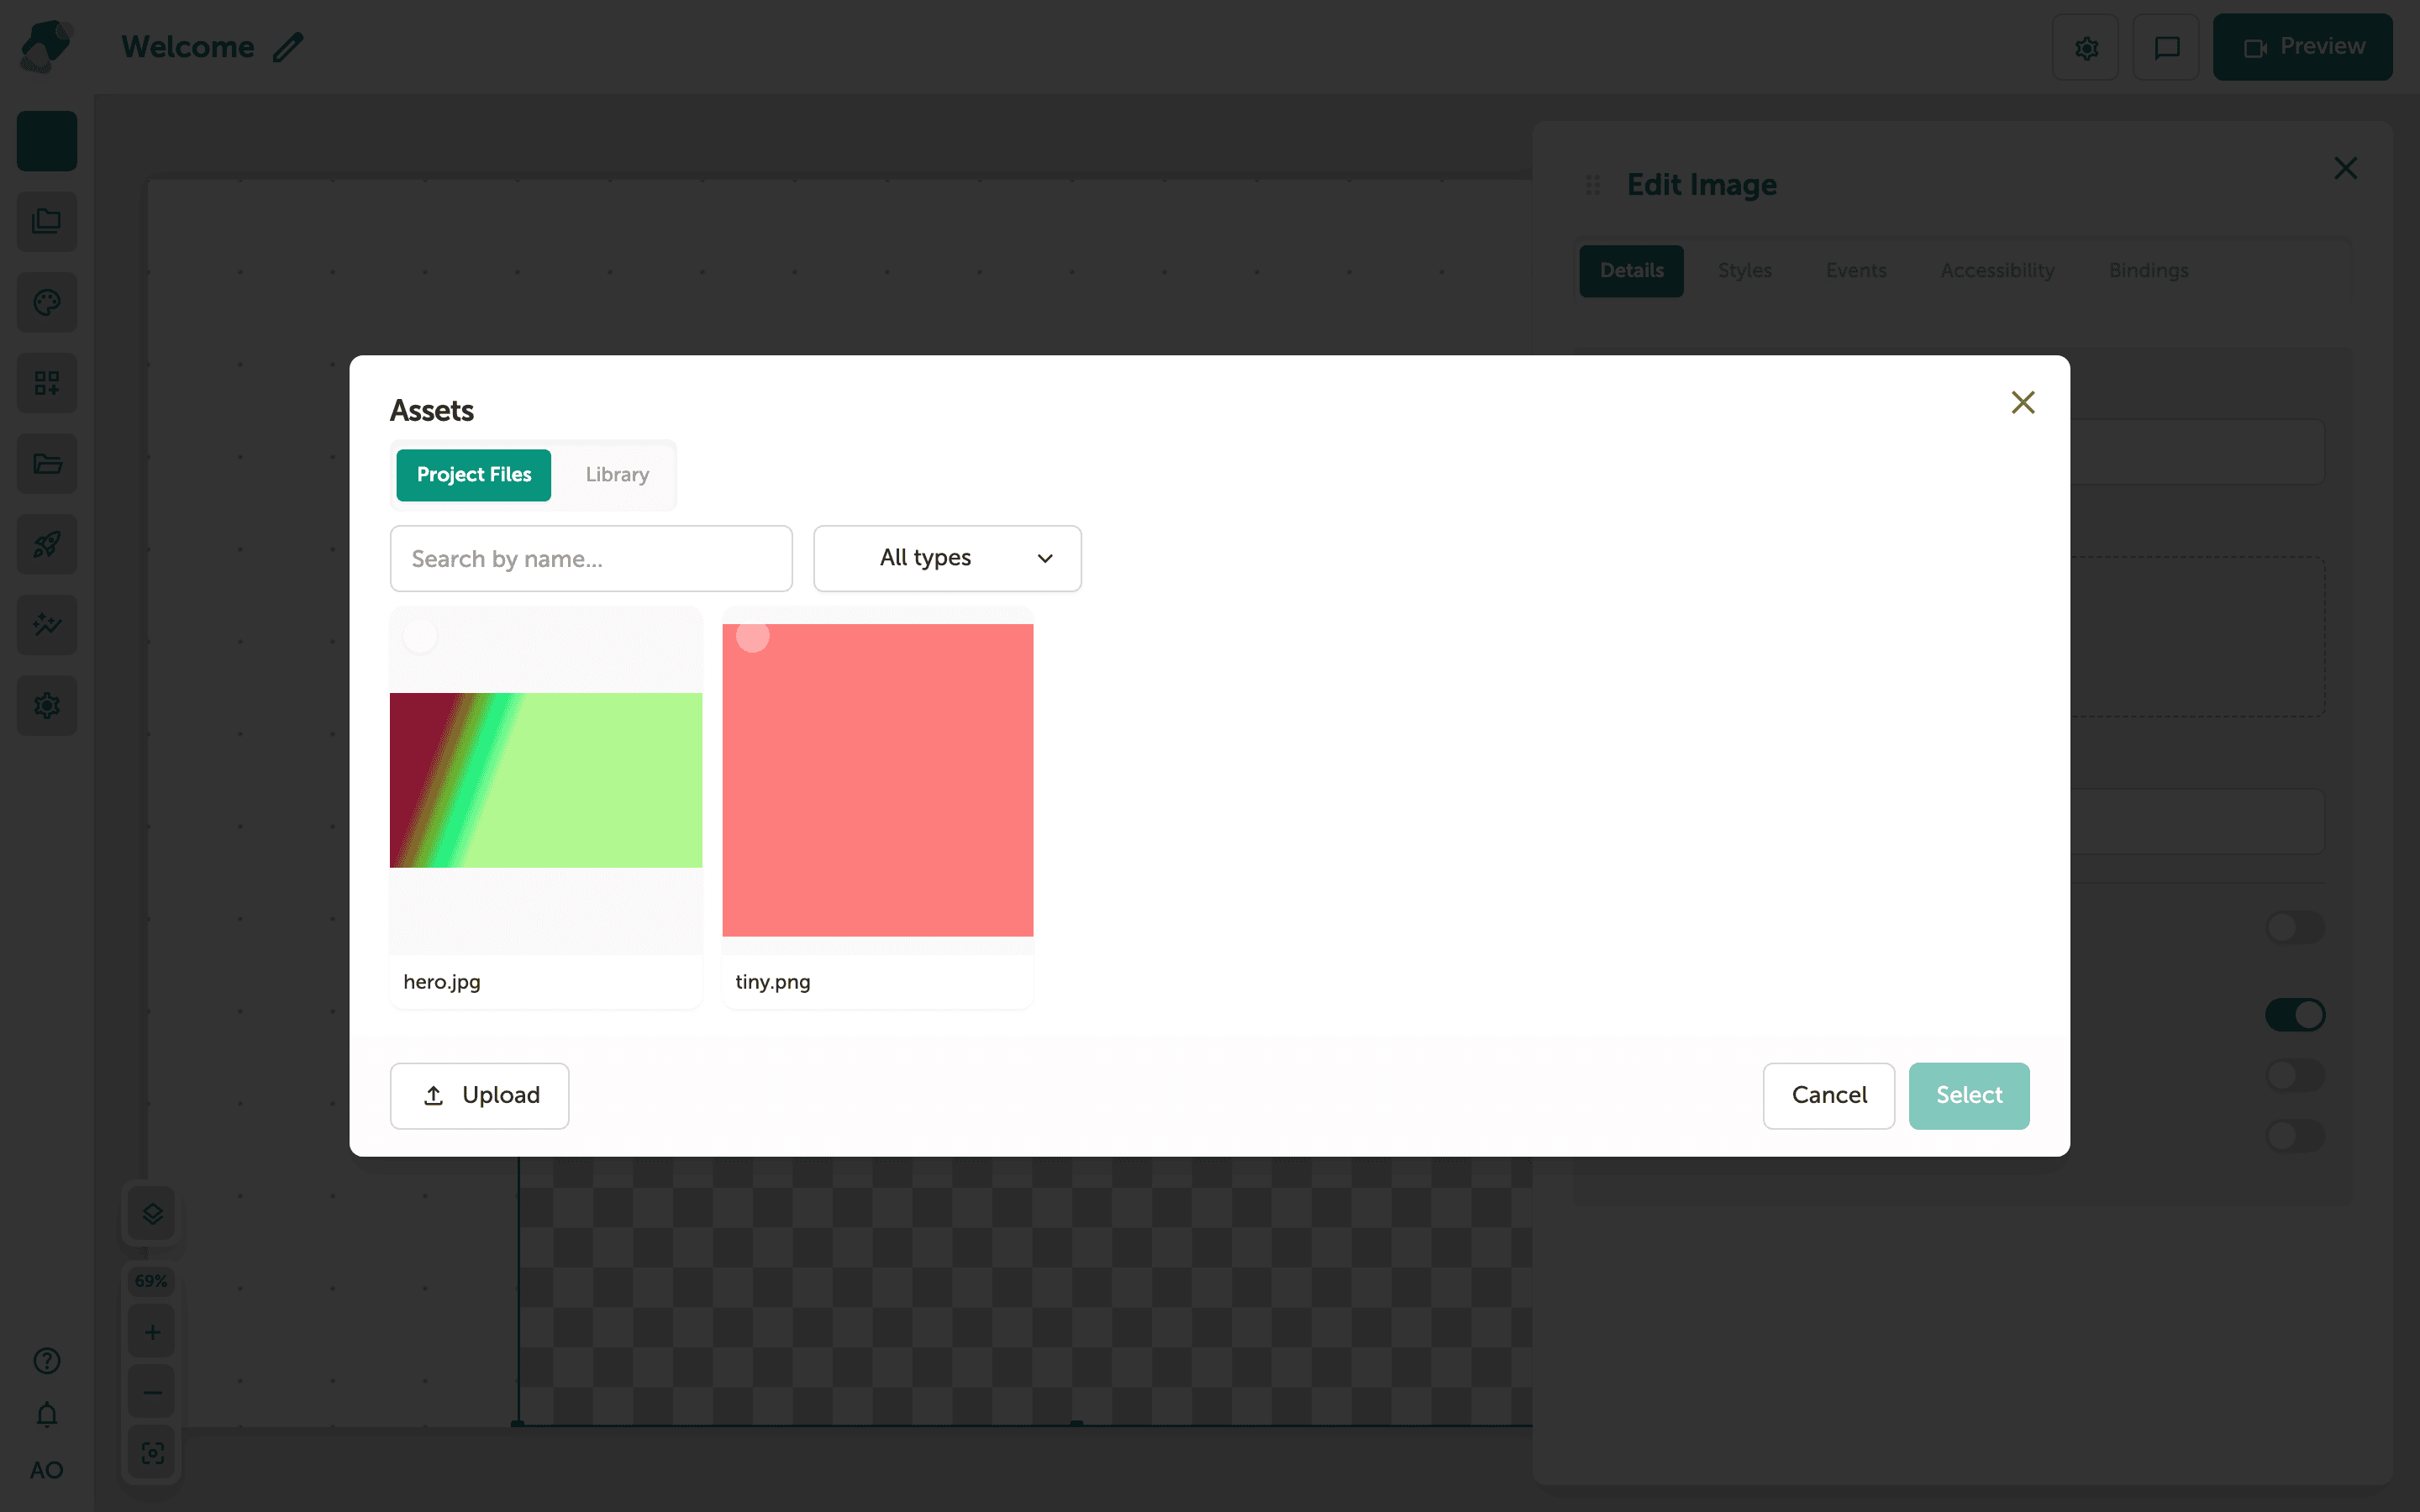Click the top highlighted sidebar button

(47, 141)
